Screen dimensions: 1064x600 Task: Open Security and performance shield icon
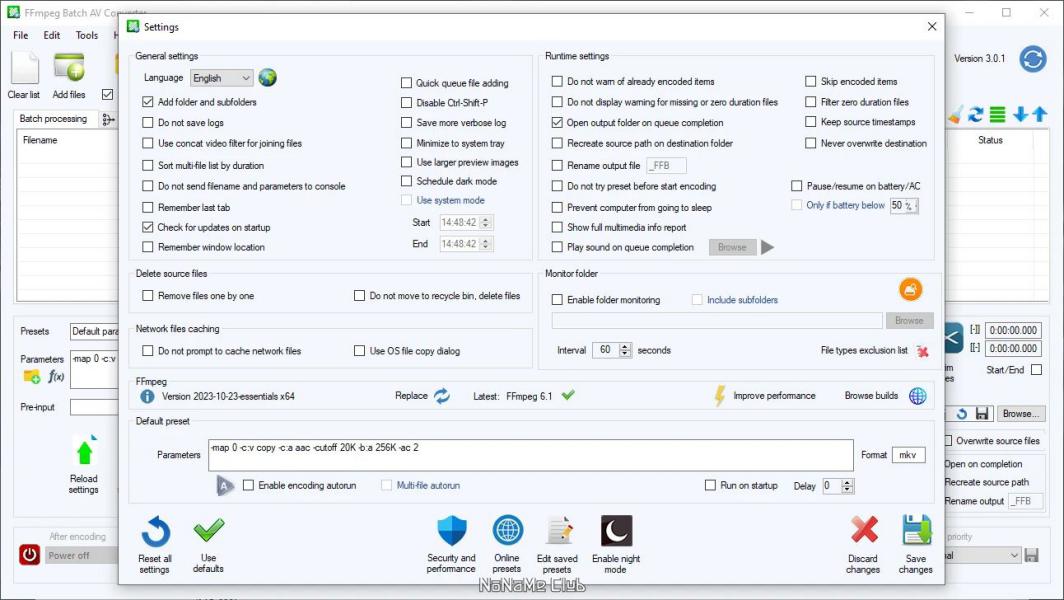pos(452,530)
